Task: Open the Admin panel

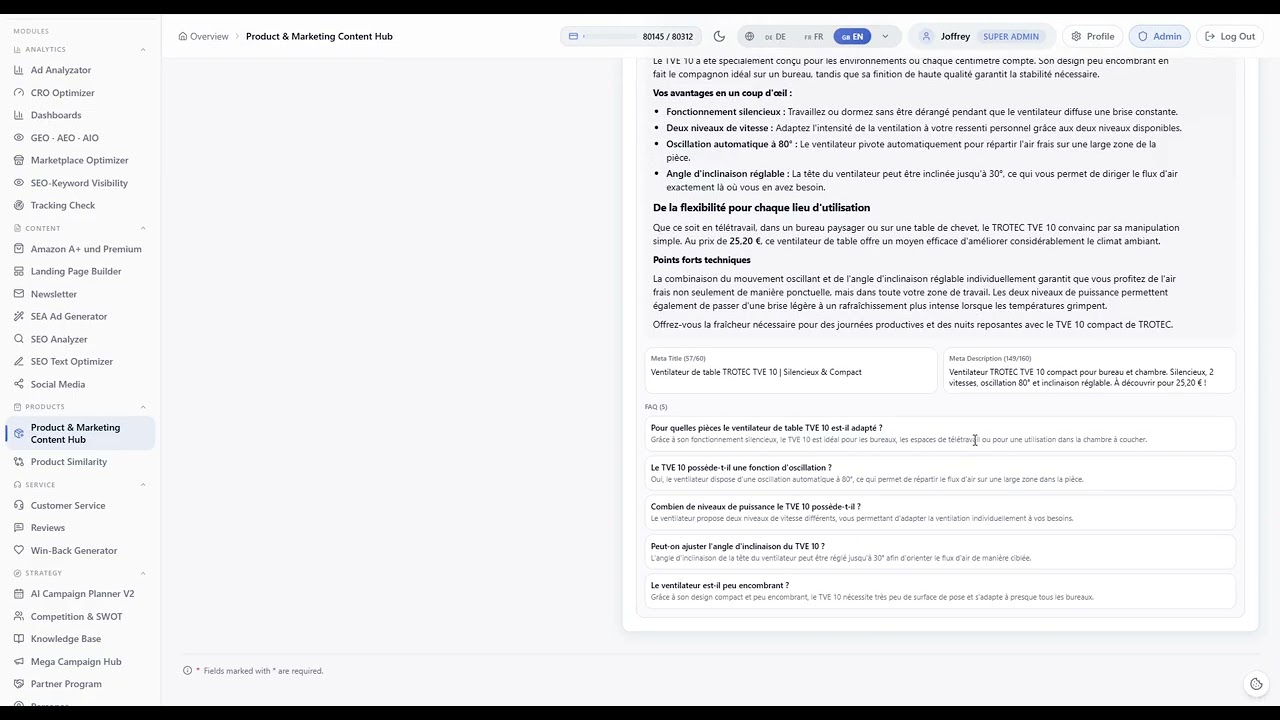Action: pyautogui.click(x=1159, y=36)
